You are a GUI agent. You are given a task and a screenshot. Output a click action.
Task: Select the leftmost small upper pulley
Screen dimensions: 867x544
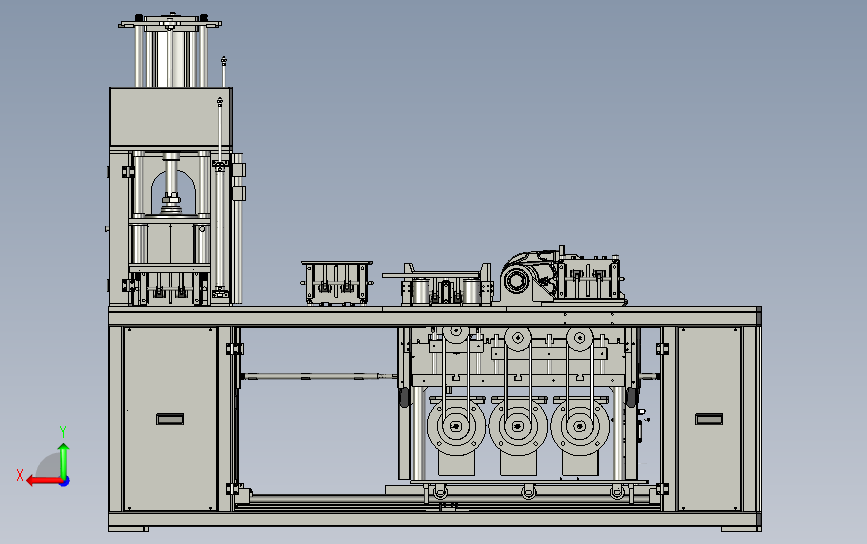[456, 333]
